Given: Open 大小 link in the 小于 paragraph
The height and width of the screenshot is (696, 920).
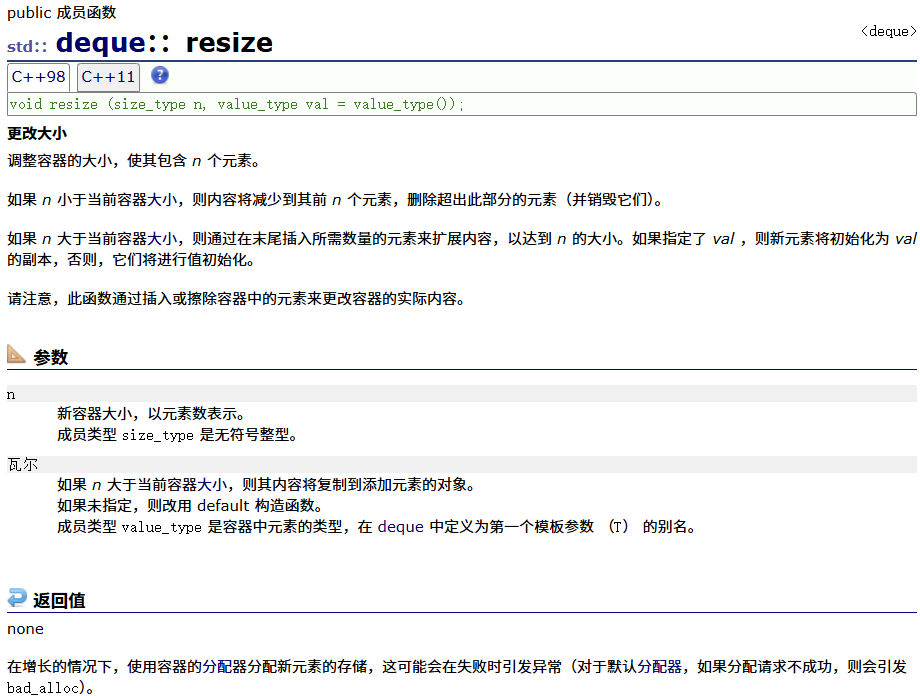Looking at the screenshot, I should (x=162, y=200).
